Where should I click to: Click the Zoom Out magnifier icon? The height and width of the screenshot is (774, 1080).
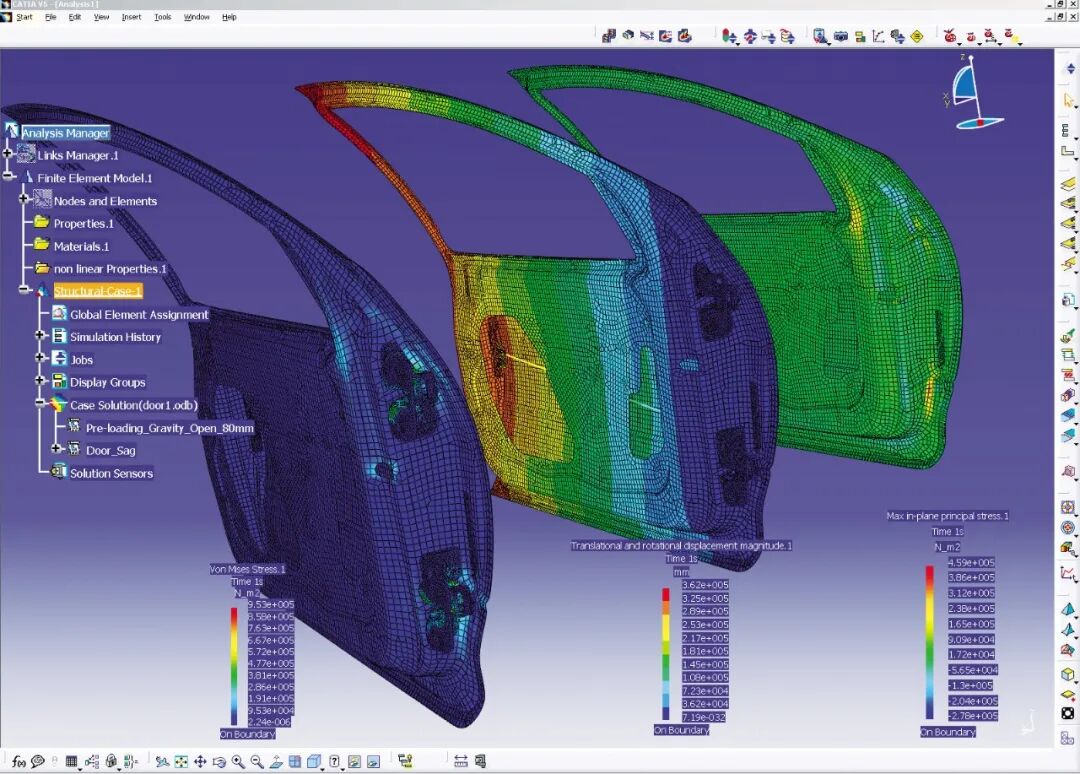pyautogui.click(x=257, y=762)
